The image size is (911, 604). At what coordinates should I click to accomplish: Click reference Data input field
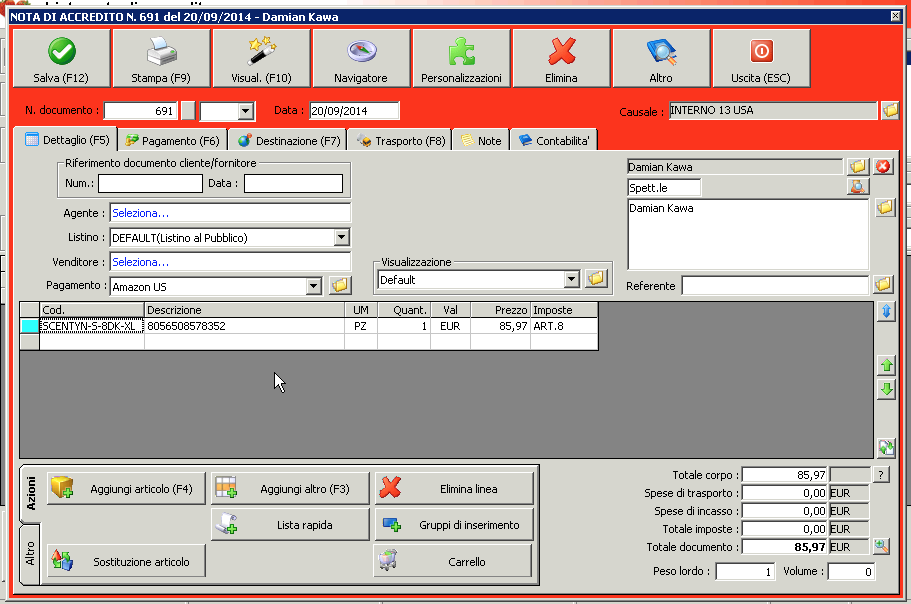(293, 183)
